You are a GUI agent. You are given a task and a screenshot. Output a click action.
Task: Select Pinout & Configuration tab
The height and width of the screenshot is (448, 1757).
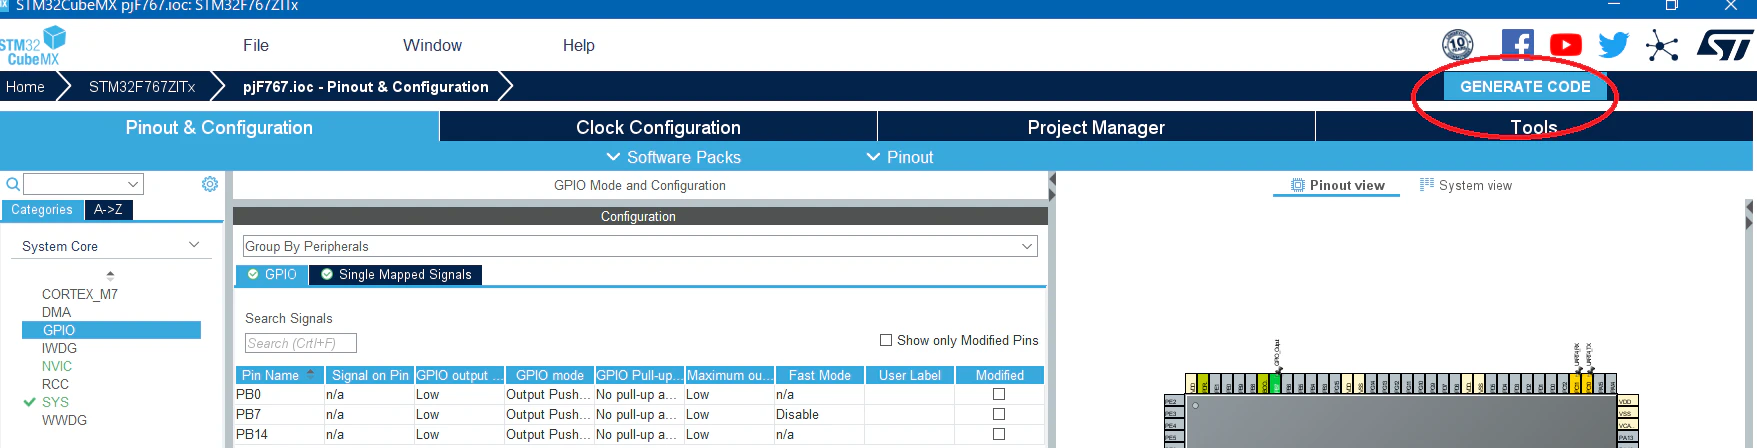point(219,127)
